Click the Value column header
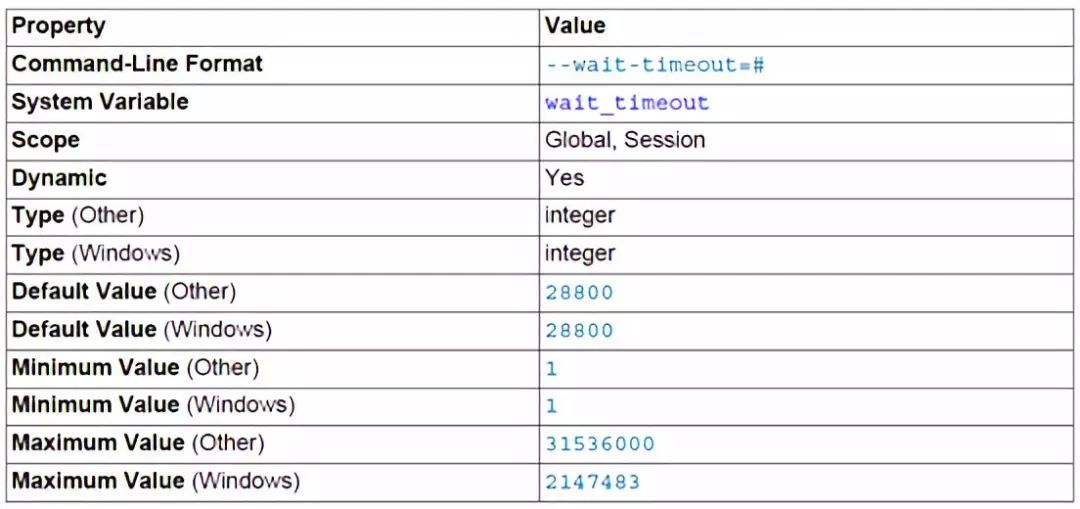The height and width of the screenshot is (509, 1080). (575, 26)
